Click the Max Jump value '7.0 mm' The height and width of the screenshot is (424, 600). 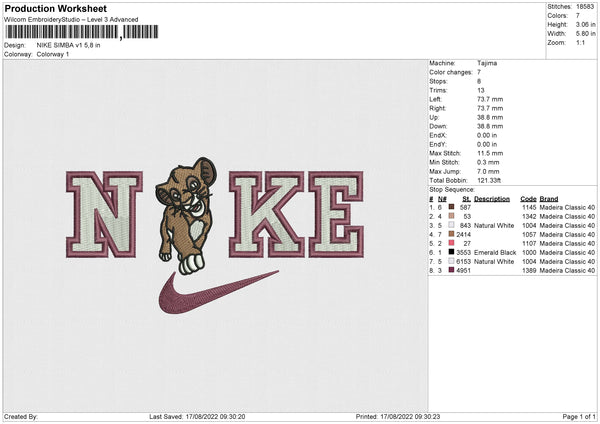(488, 171)
